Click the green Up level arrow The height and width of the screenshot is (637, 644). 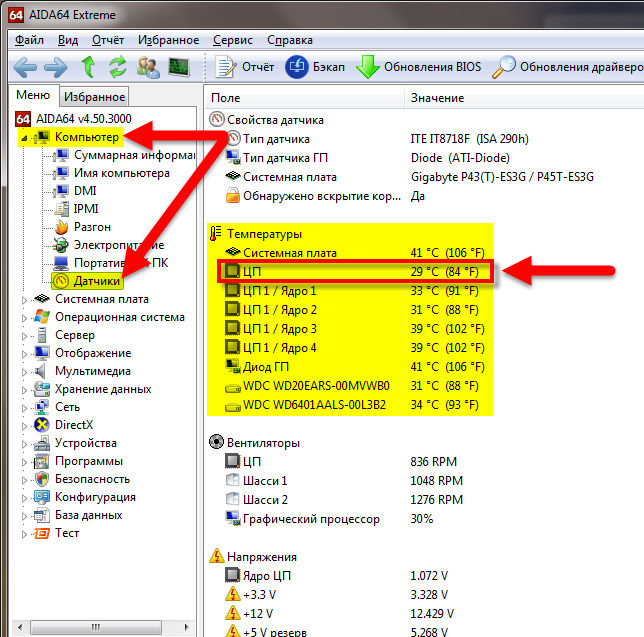pos(88,67)
